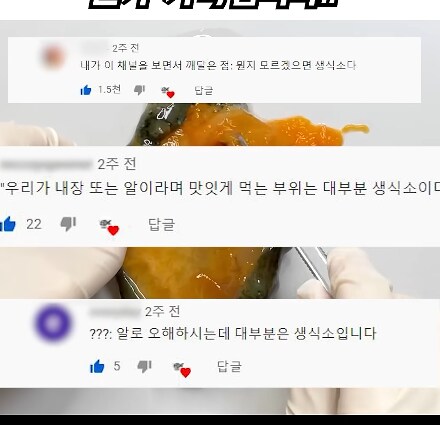This screenshot has width=440, height=425.
Task: Dislike the middle comment with 22 likes
Action: pyautogui.click(x=68, y=224)
